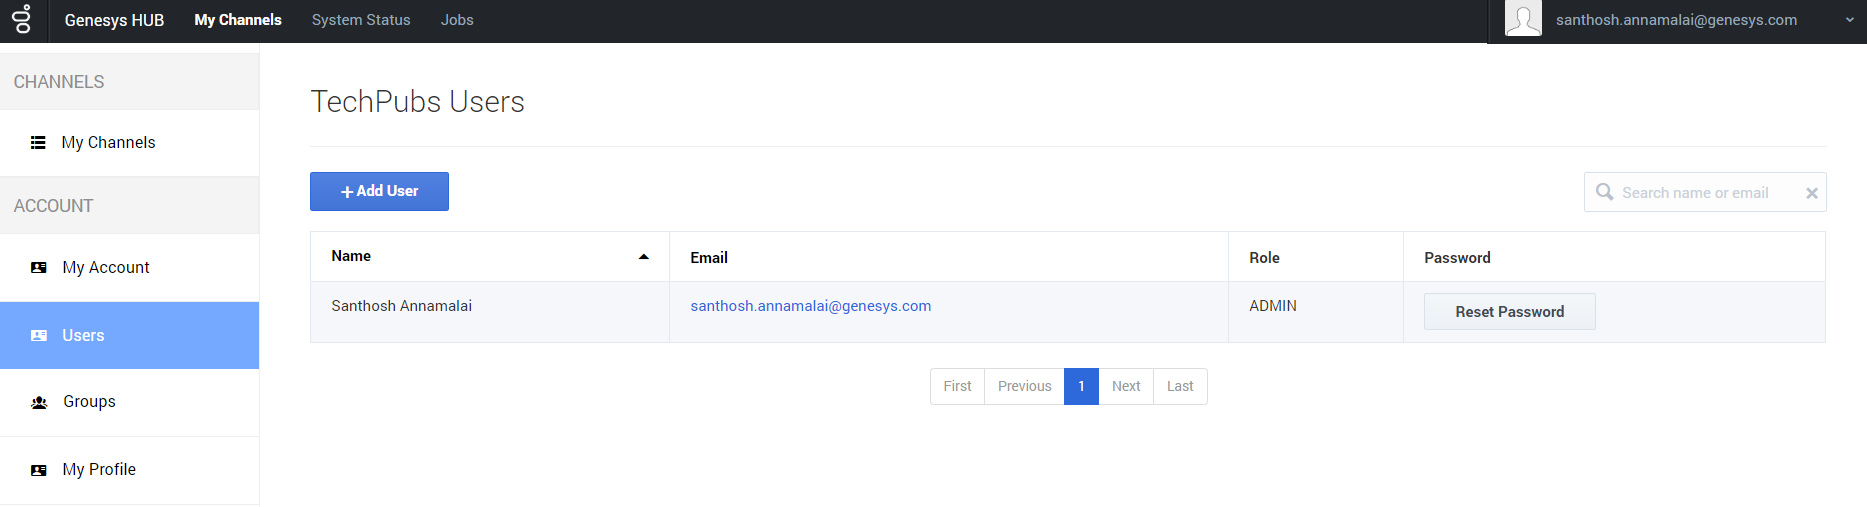Open the System Status tab
The image size is (1867, 507).
coord(361,20)
